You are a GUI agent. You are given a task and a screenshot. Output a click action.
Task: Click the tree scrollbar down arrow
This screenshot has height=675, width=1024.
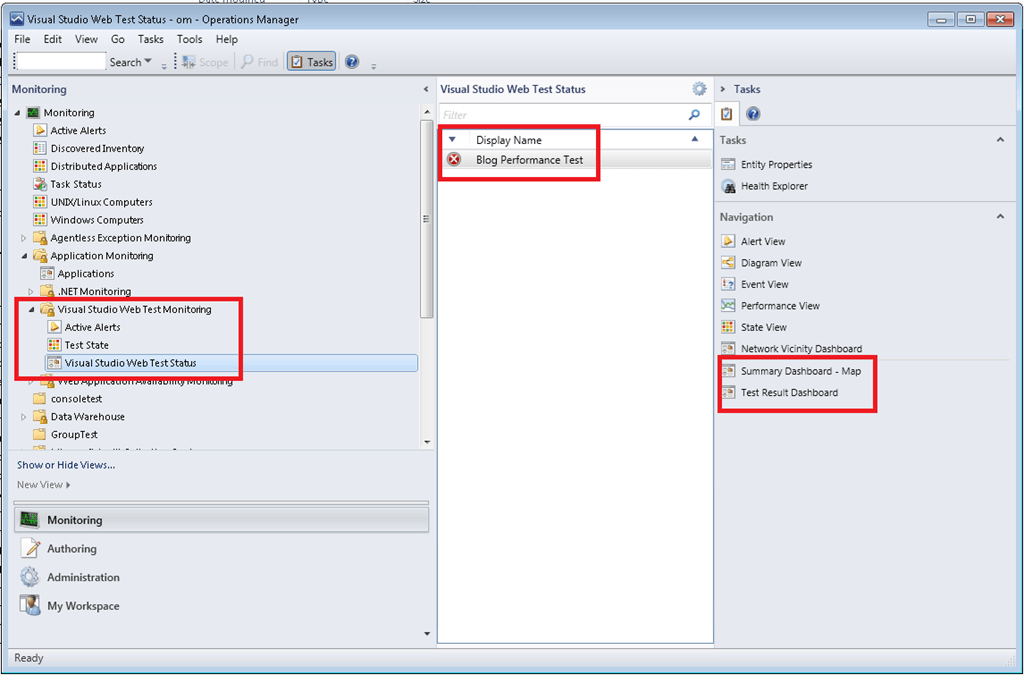click(x=427, y=442)
